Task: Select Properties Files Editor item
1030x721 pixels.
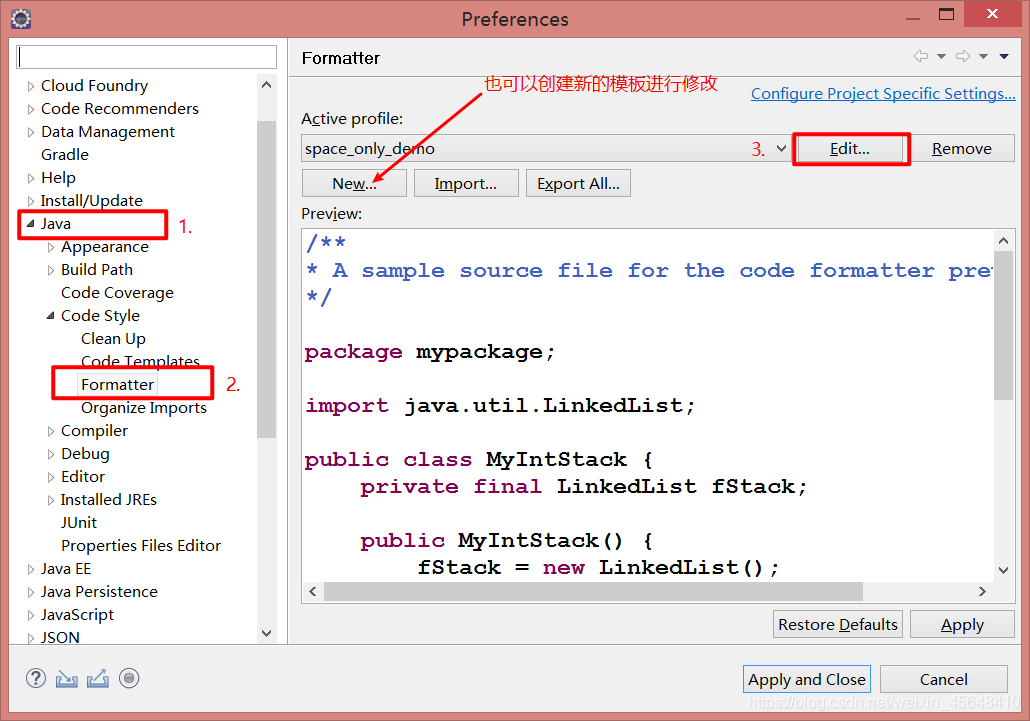Action: (x=141, y=545)
